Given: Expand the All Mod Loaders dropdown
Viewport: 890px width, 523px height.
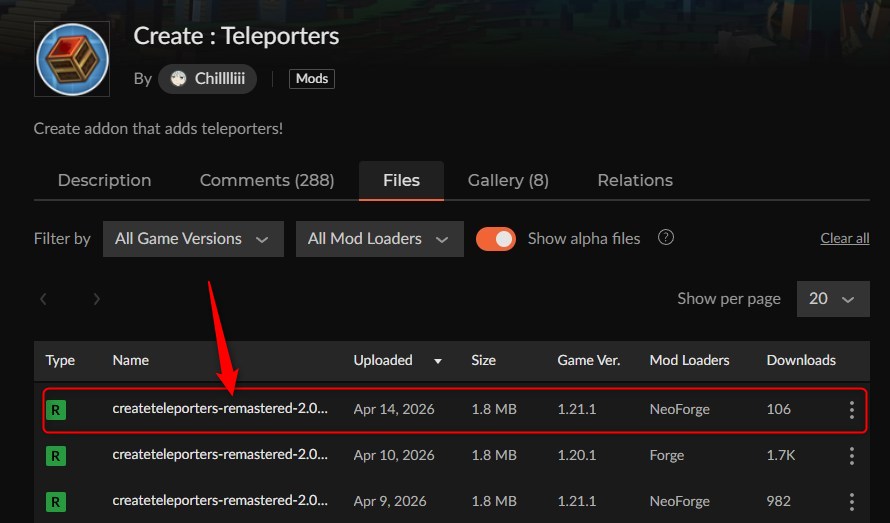Looking at the screenshot, I should pyautogui.click(x=379, y=239).
